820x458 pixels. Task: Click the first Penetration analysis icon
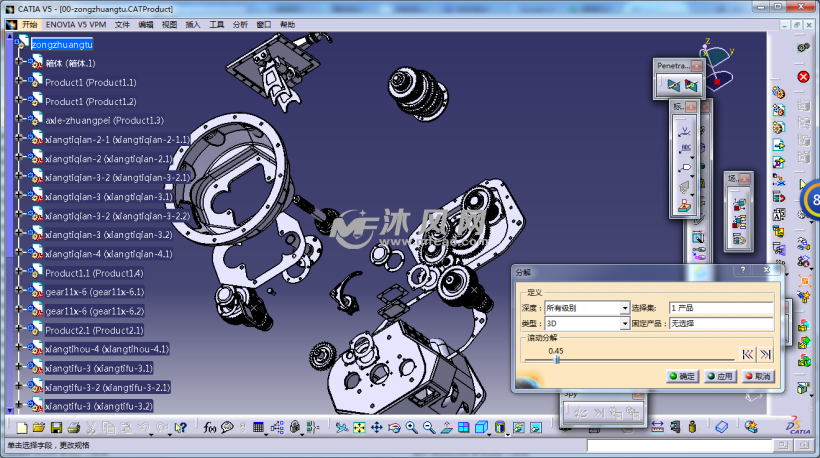674,85
